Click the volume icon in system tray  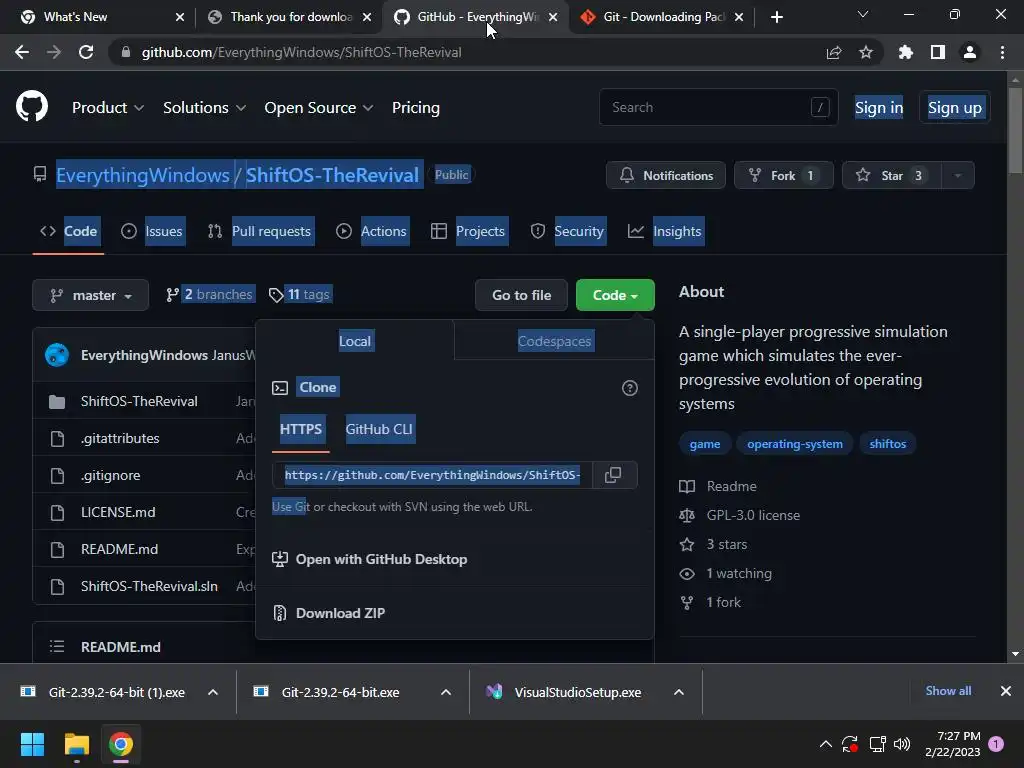(x=902, y=744)
